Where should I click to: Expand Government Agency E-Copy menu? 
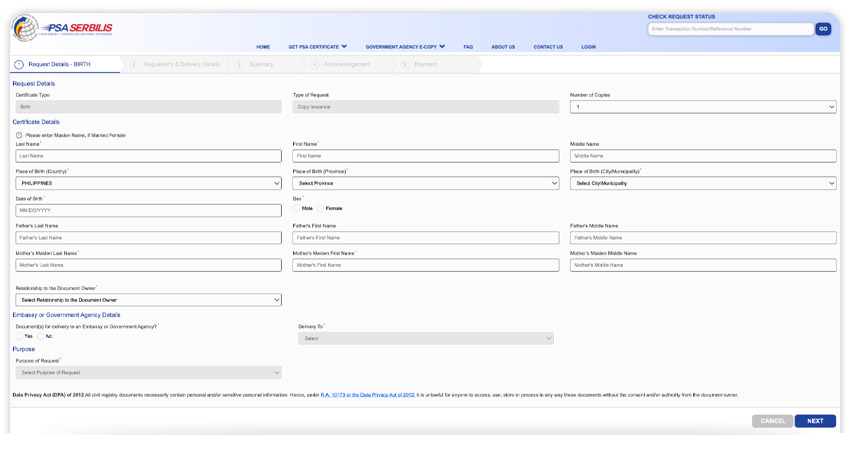point(405,47)
